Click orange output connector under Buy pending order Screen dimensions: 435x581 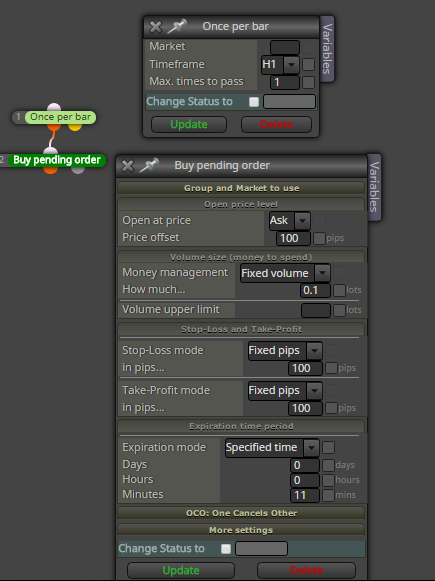(x=50, y=170)
